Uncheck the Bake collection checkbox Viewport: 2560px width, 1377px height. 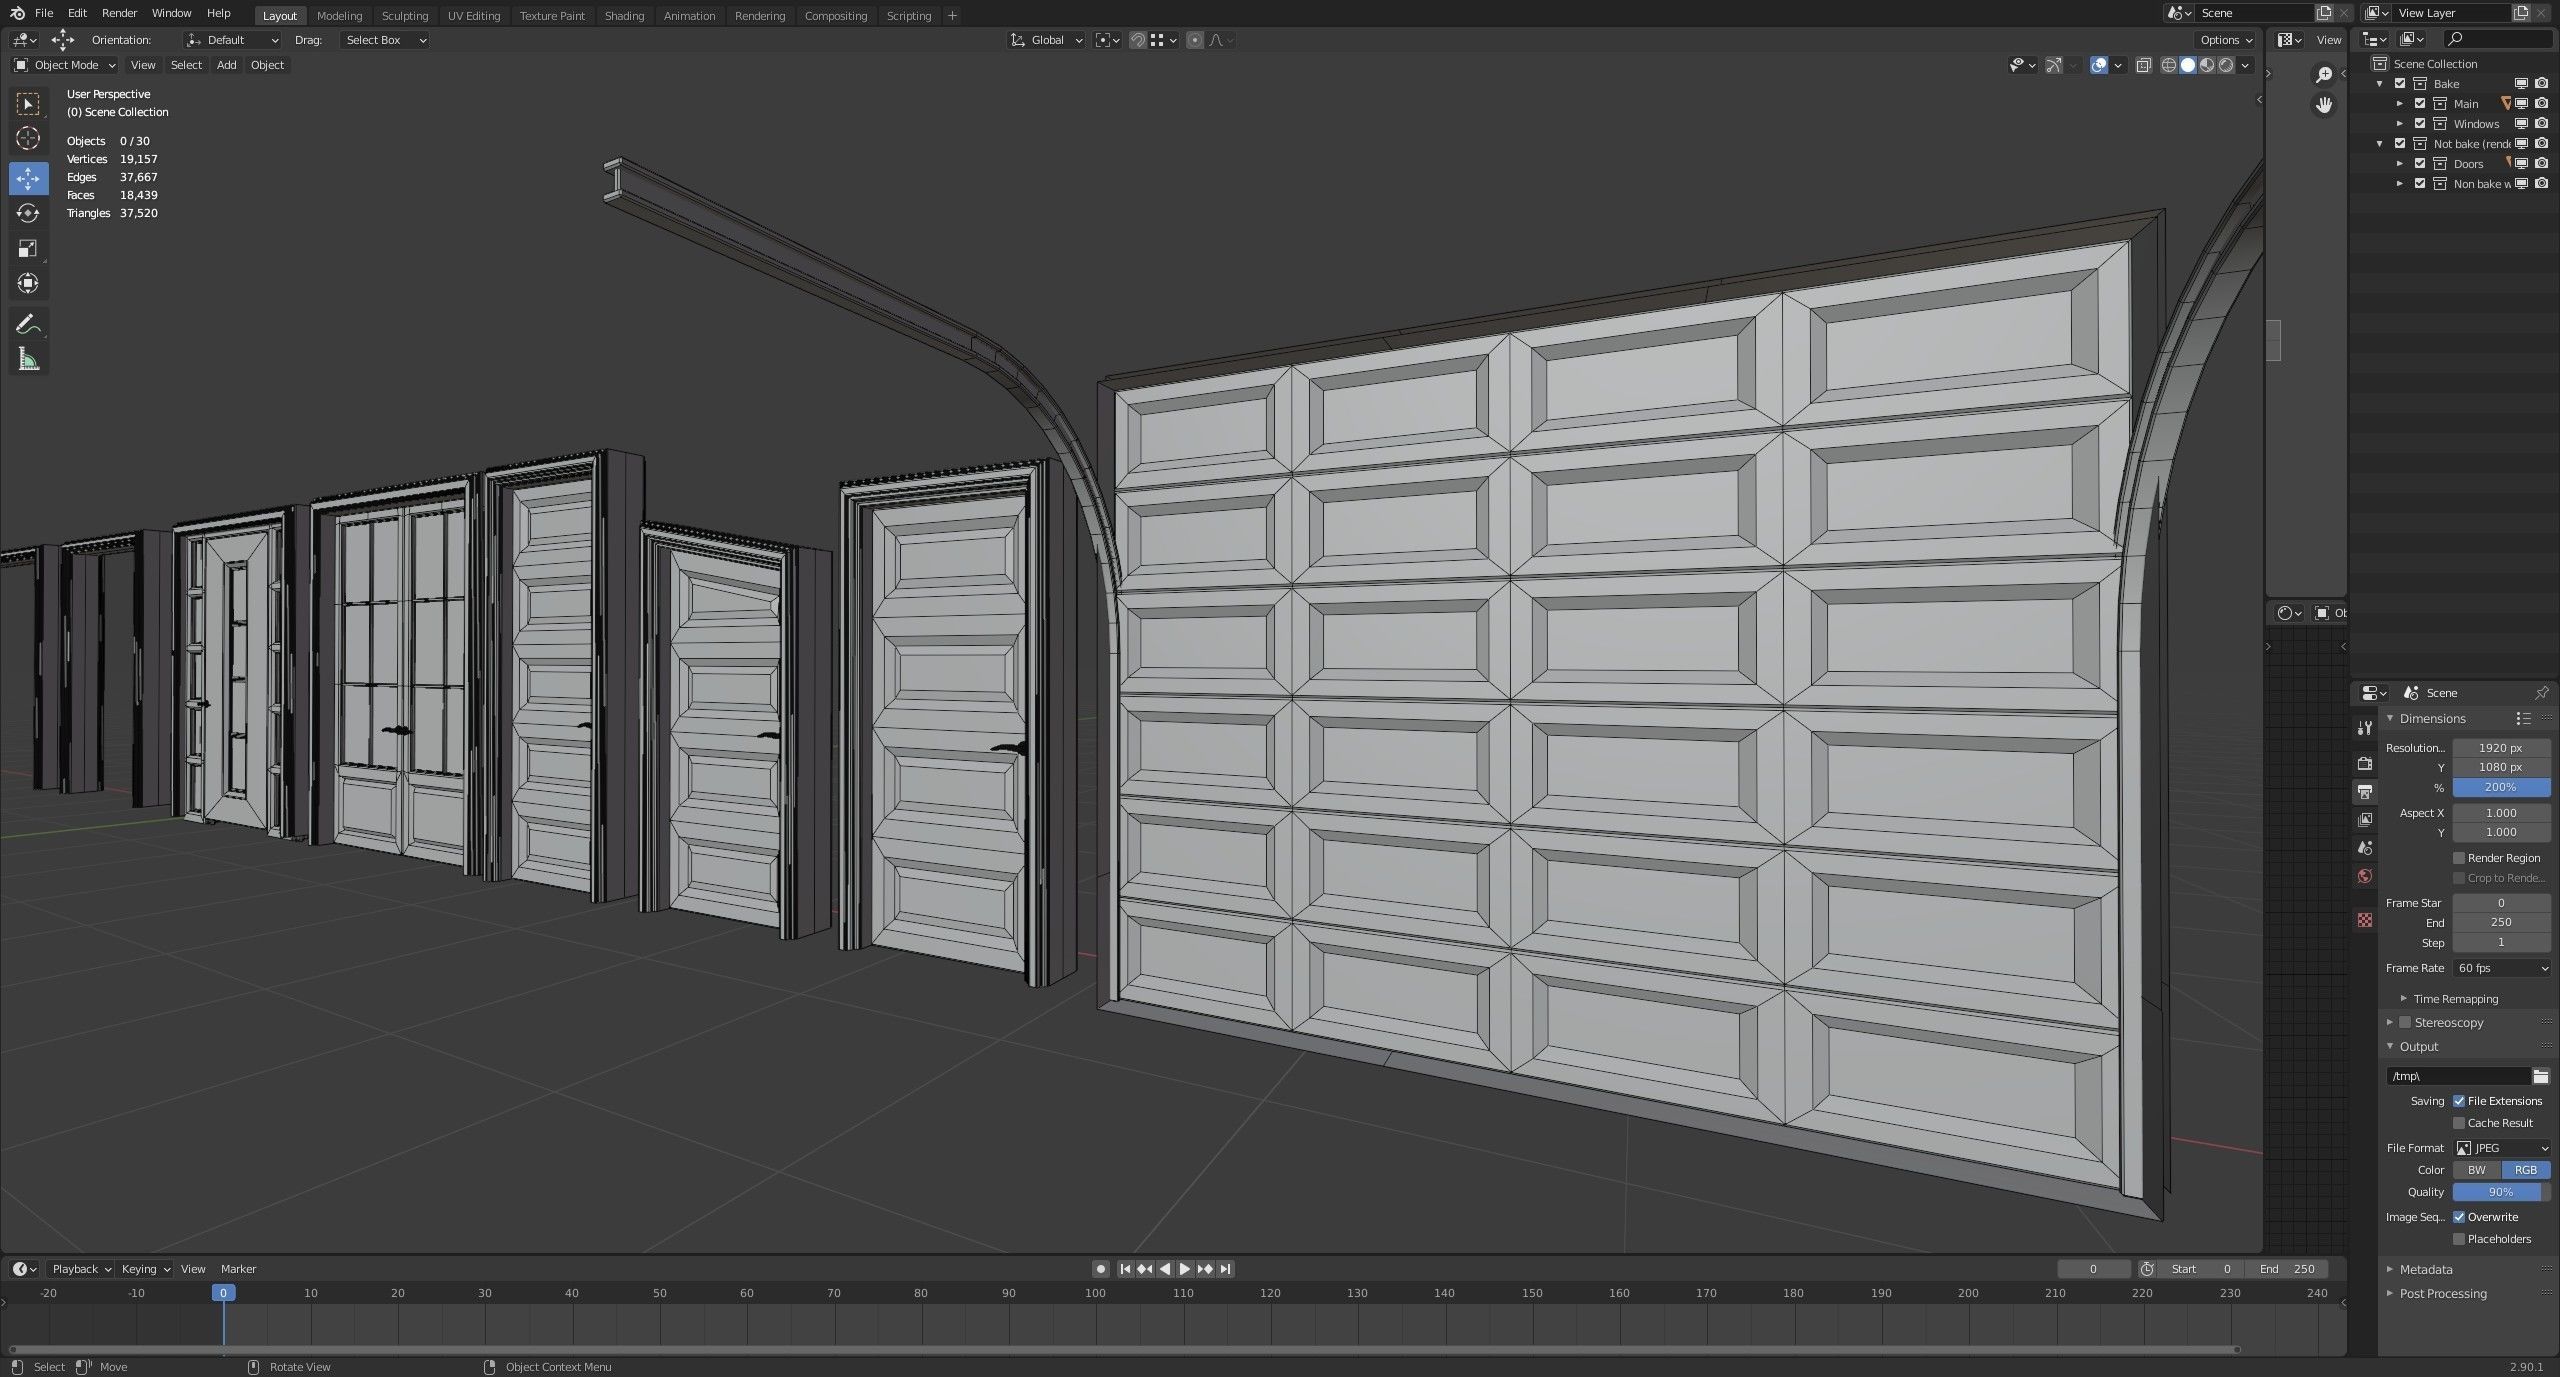coord(2400,84)
